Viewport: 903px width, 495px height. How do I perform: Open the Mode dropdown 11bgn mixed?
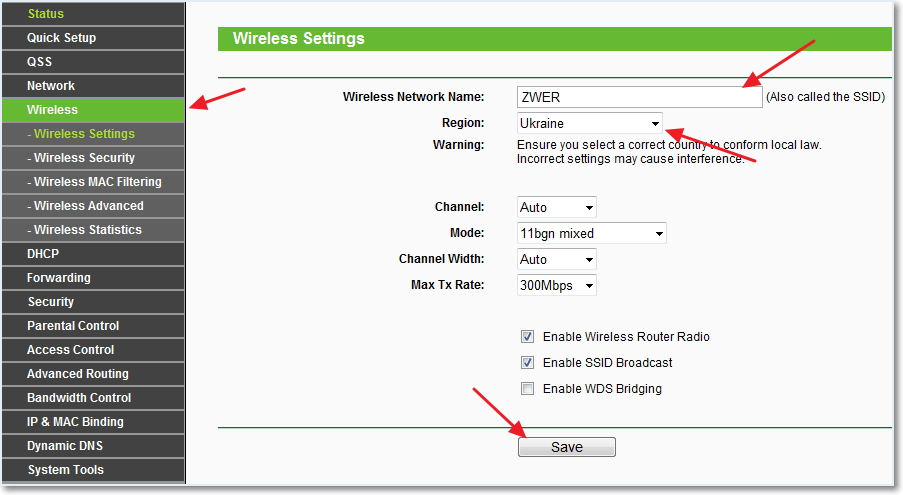point(591,233)
